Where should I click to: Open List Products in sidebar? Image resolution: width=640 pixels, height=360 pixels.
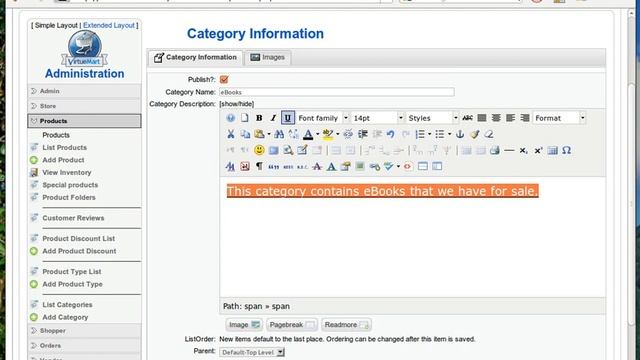click(x=64, y=147)
